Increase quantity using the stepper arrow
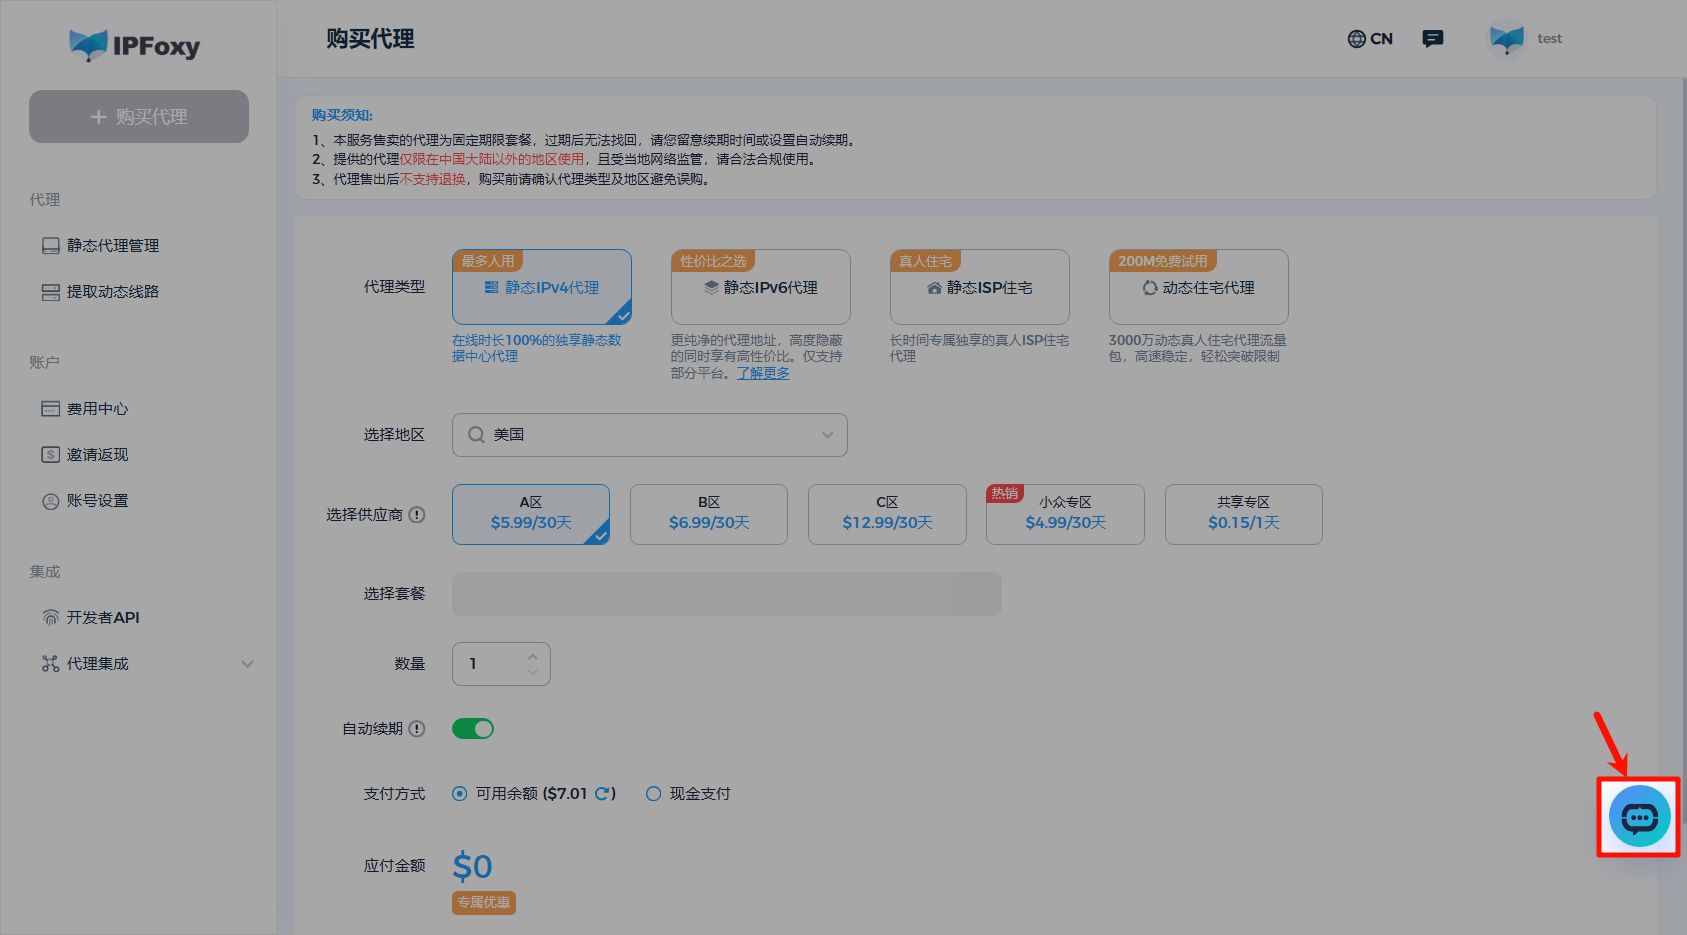This screenshot has width=1687, height=935. coord(532,655)
